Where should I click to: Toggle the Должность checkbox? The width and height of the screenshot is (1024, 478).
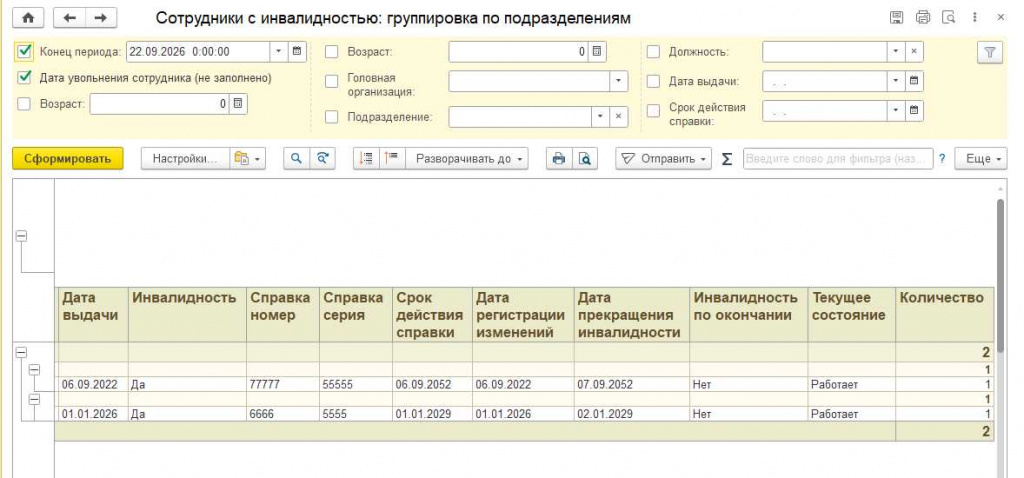point(653,52)
